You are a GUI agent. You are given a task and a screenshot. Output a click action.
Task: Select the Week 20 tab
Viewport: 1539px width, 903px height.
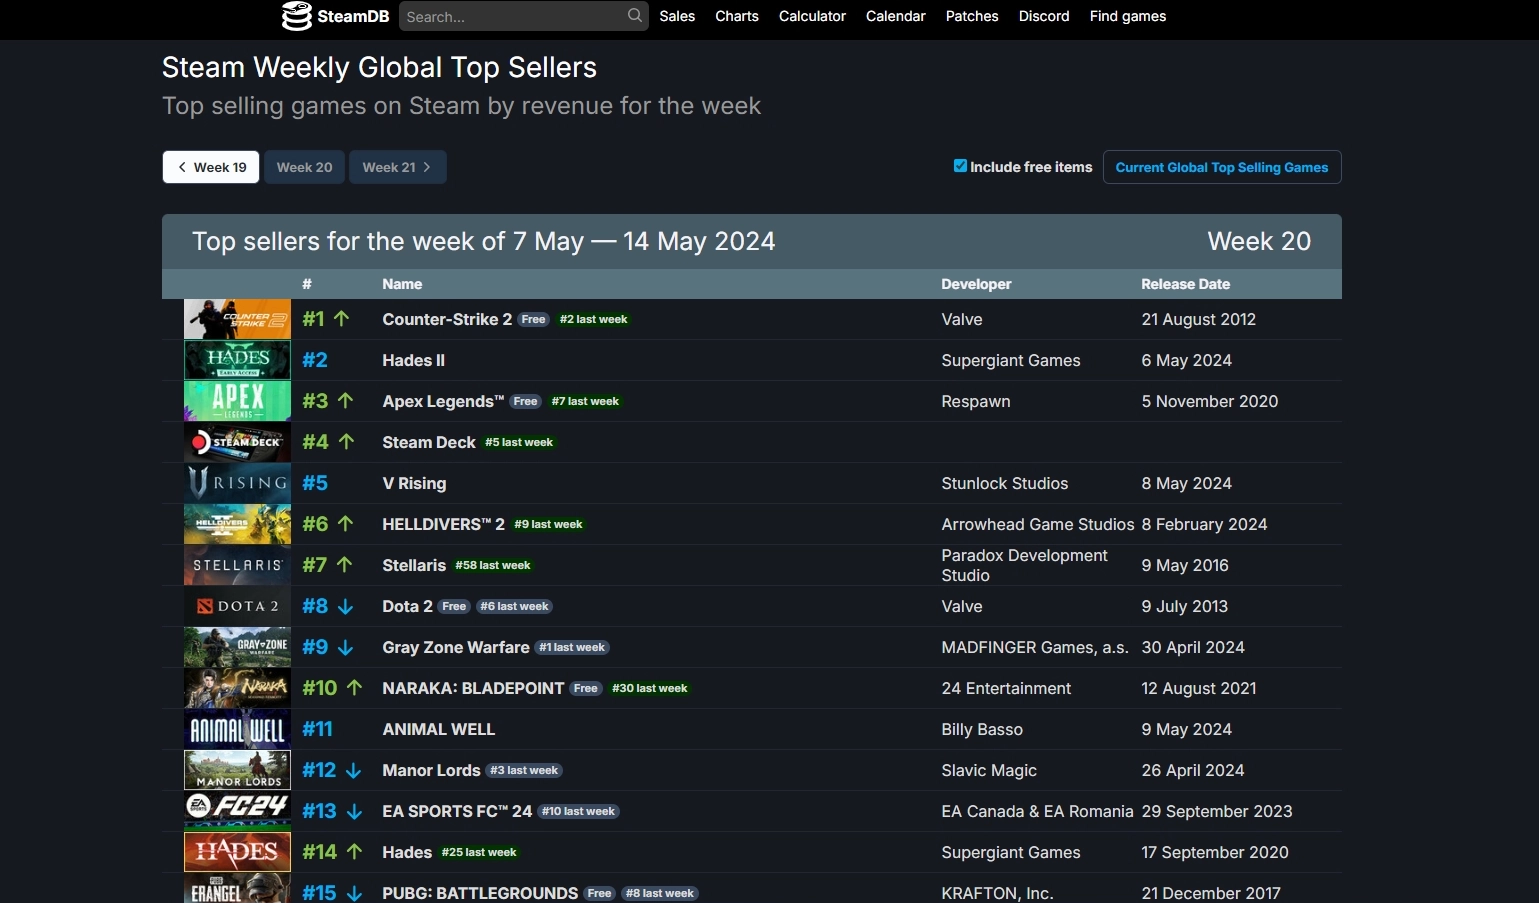pos(305,167)
